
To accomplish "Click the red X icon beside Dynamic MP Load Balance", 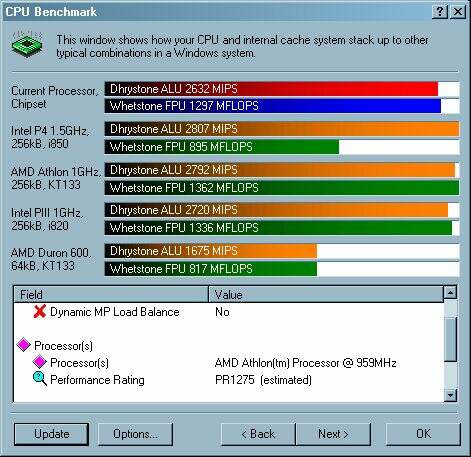I will point(40,312).
